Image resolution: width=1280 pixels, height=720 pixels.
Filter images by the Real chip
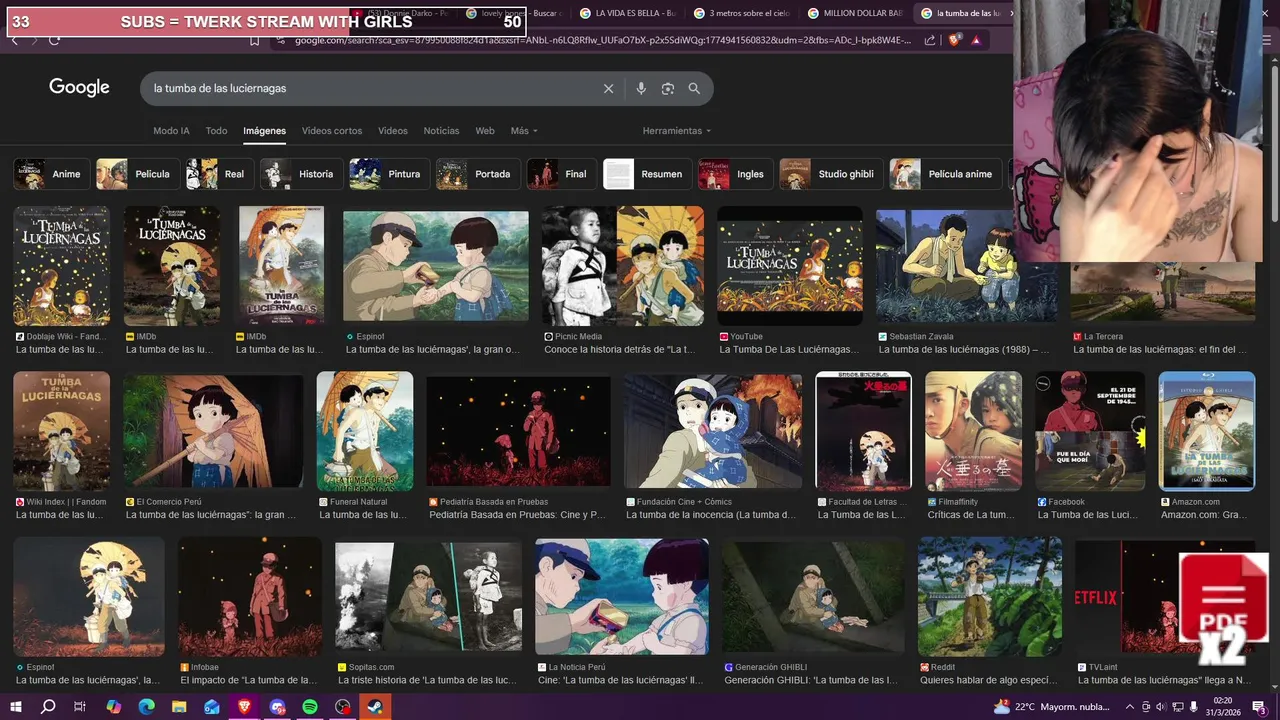(x=220, y=174)
